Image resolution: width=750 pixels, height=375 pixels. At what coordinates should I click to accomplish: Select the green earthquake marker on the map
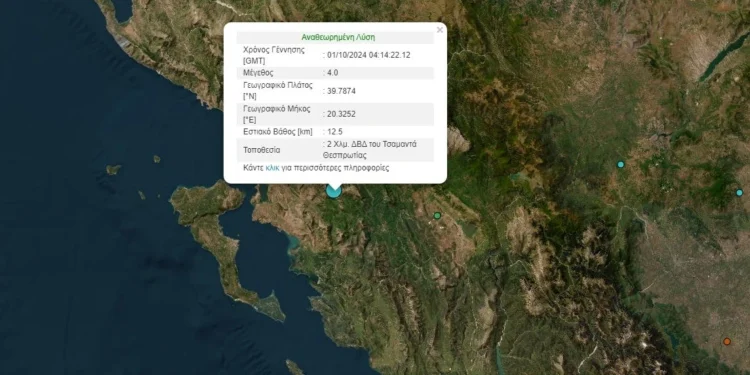click(x=437, y=216)
